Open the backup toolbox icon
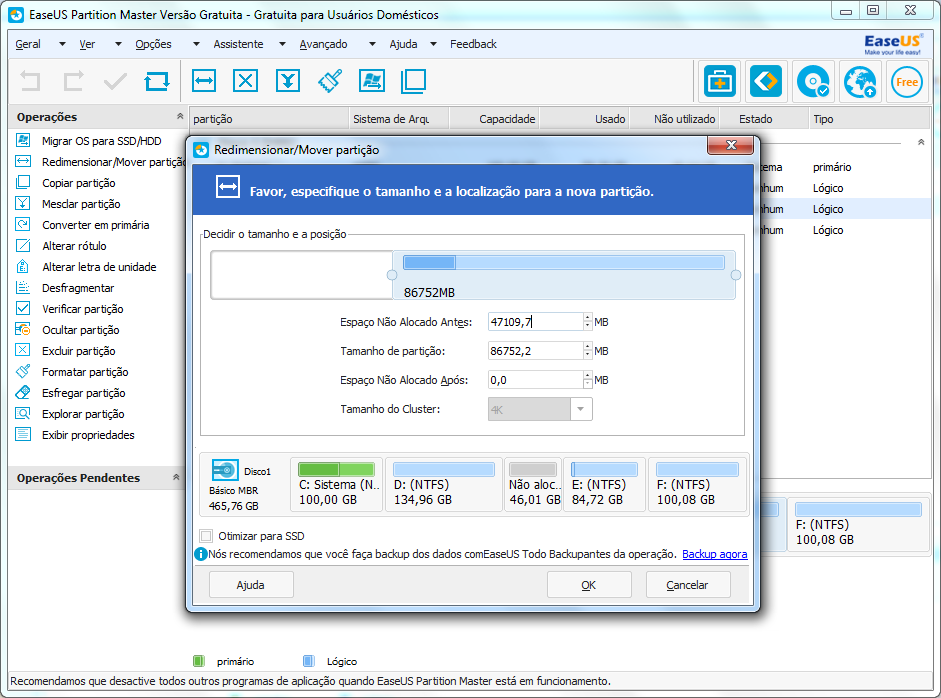 (719, 82)
